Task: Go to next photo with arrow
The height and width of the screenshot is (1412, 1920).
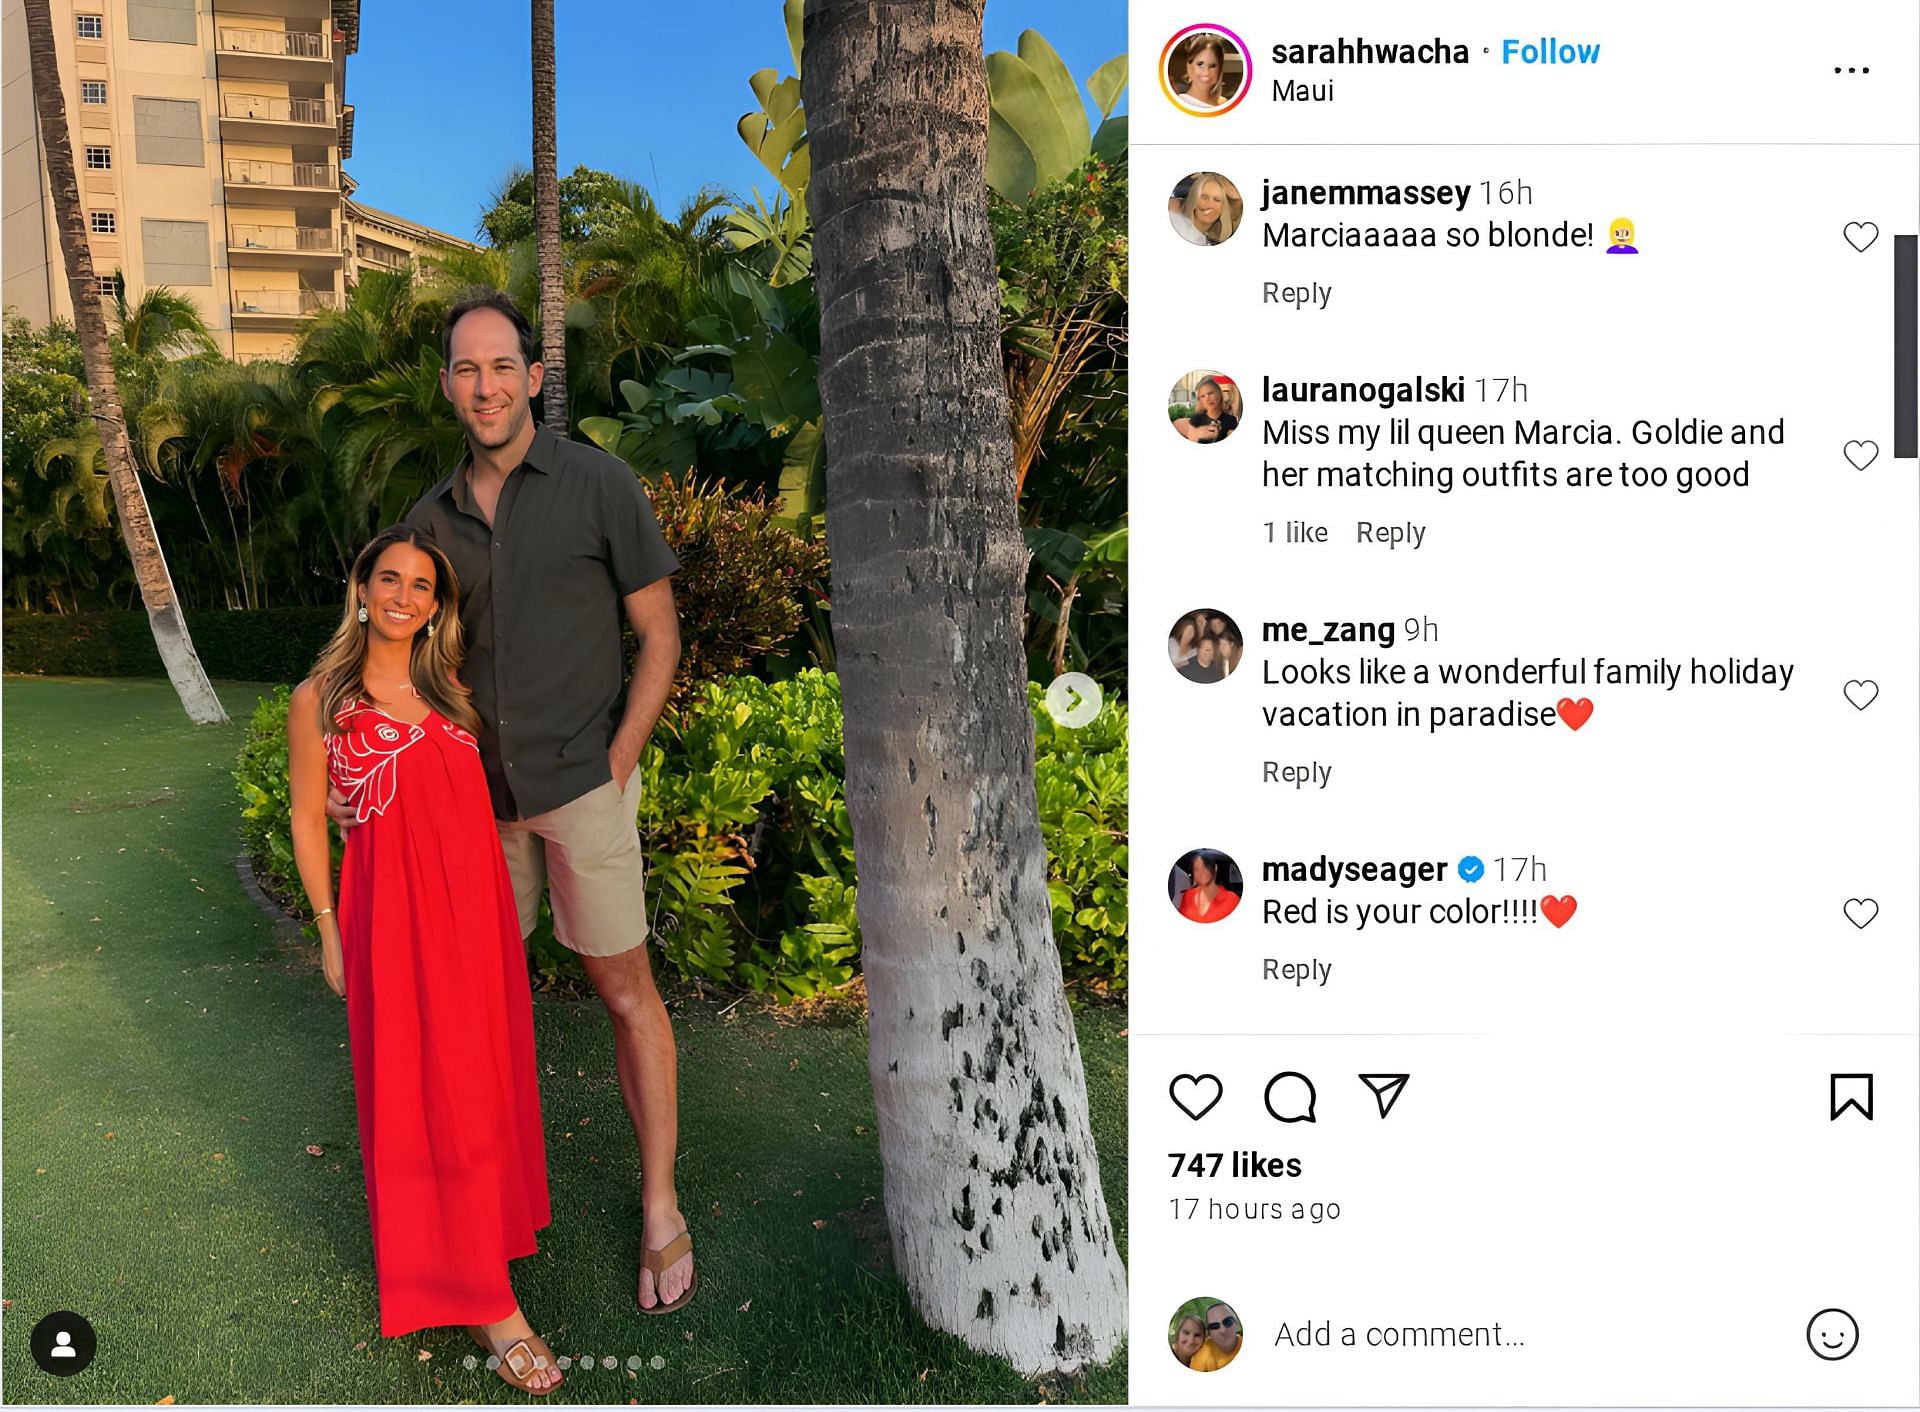Action: (x=1074, y=699)
